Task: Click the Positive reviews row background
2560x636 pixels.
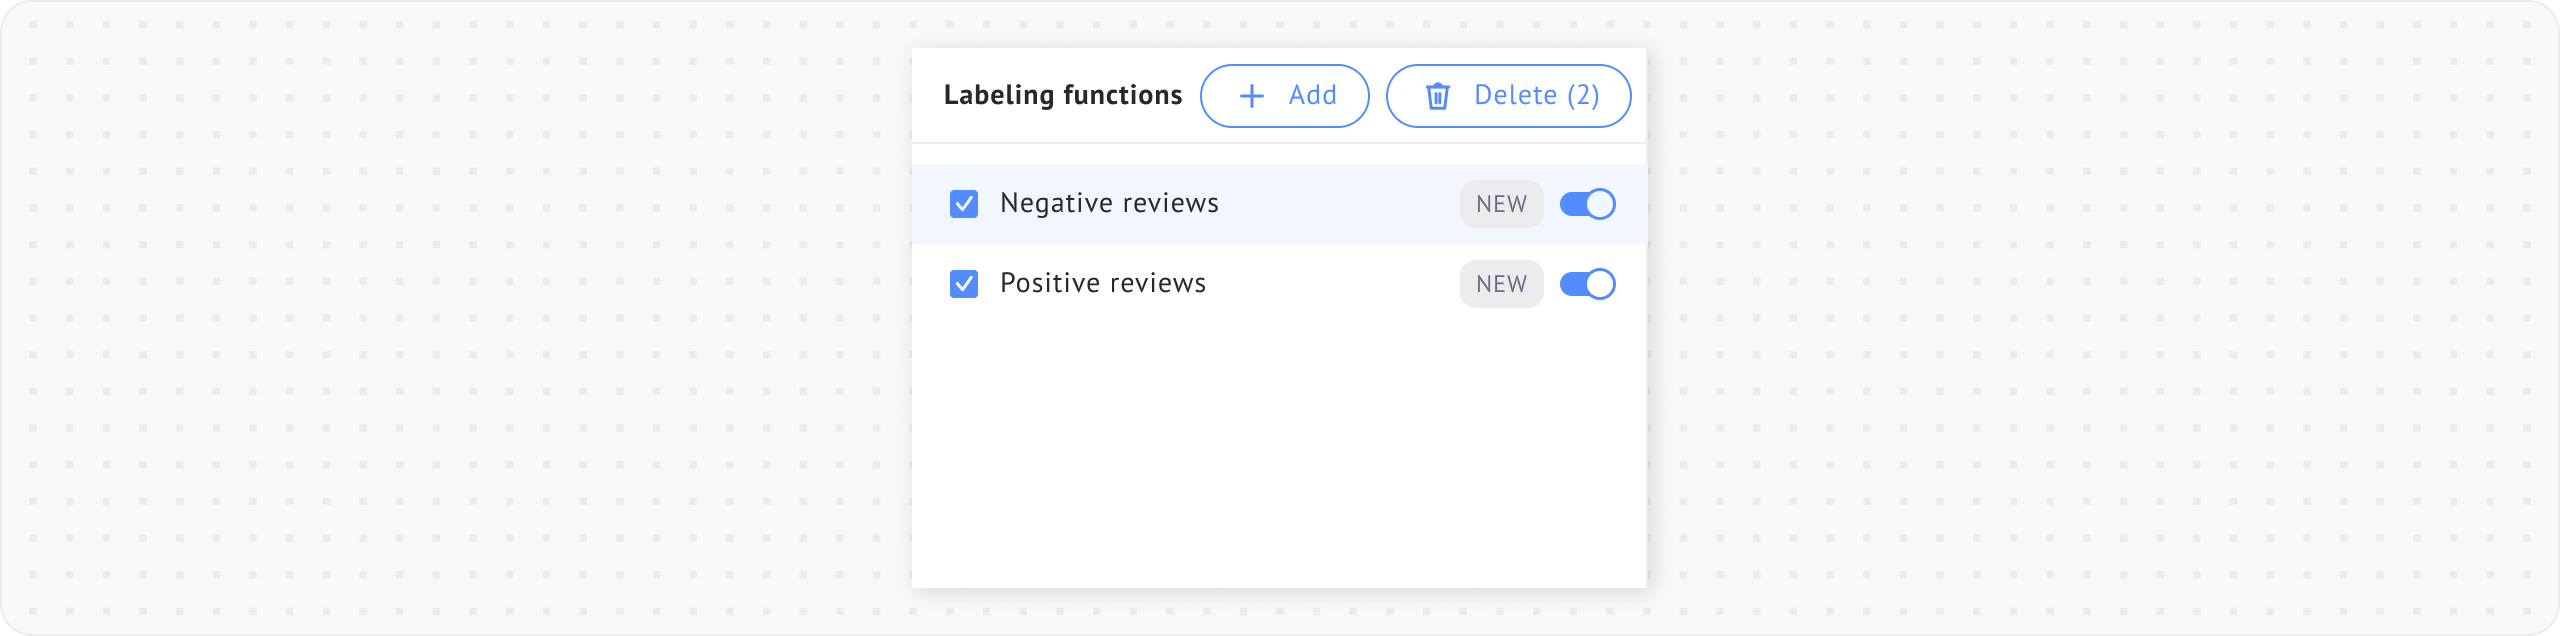Action: pyautogui.click(x=1340, y=284)
